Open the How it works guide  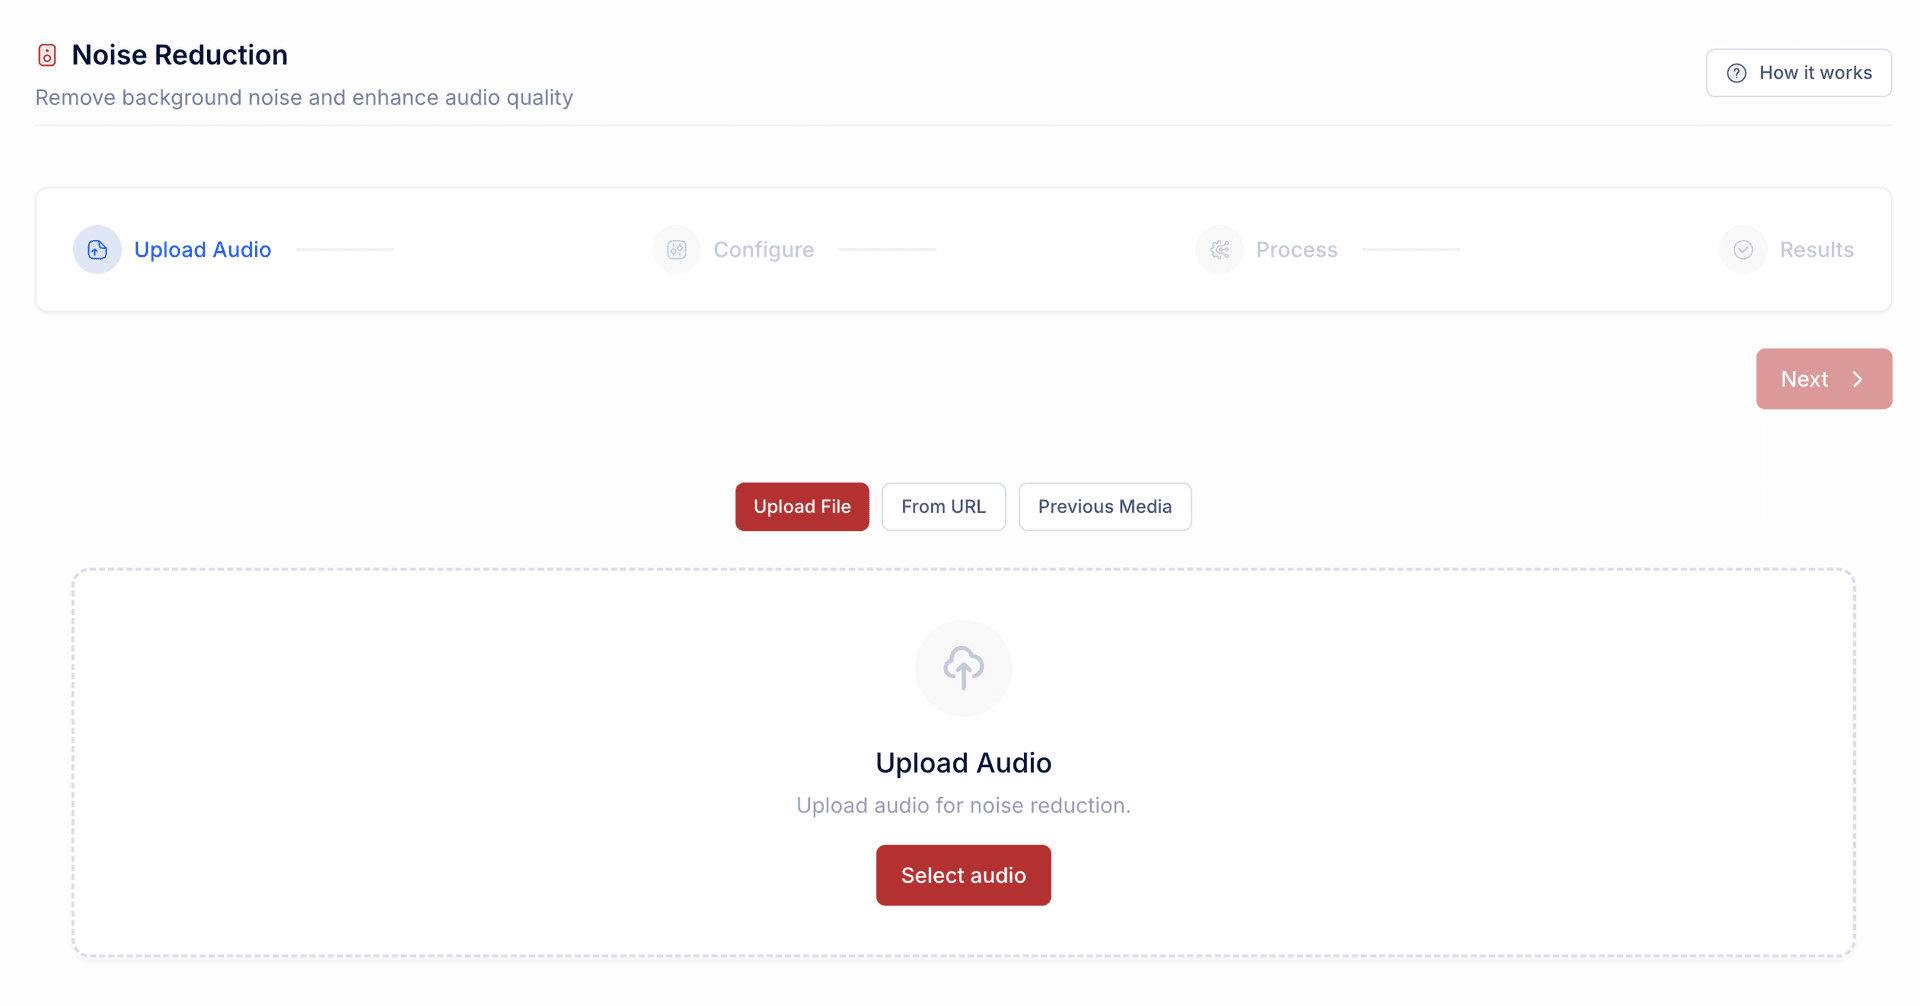pos(1798,73)
